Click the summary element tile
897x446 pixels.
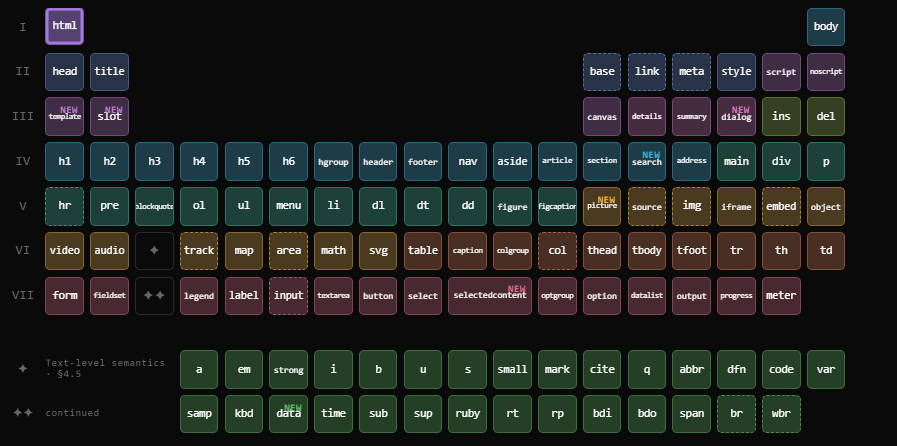[x=692, y=117]
